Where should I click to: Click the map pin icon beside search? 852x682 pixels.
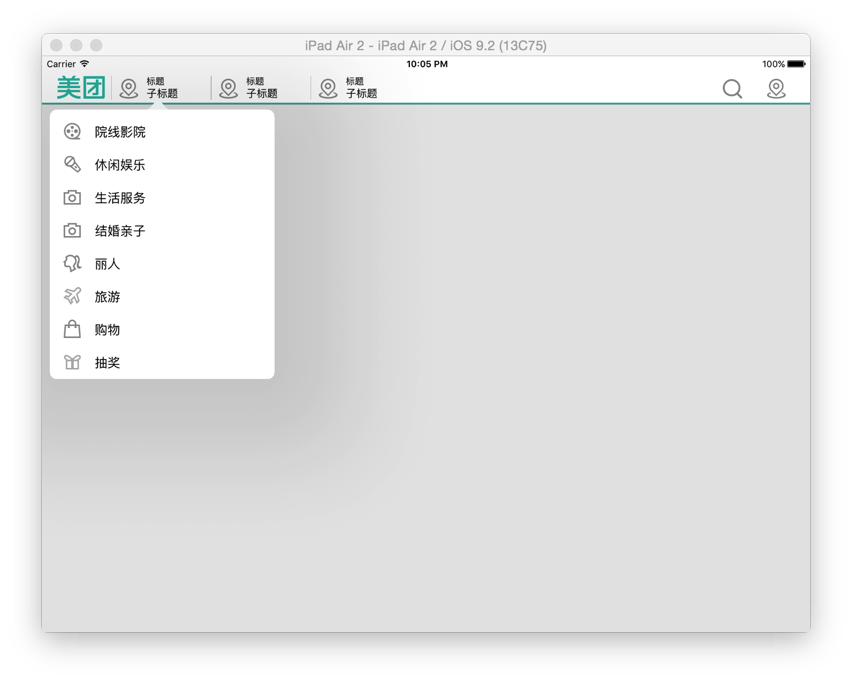click(x=776, y=89)
